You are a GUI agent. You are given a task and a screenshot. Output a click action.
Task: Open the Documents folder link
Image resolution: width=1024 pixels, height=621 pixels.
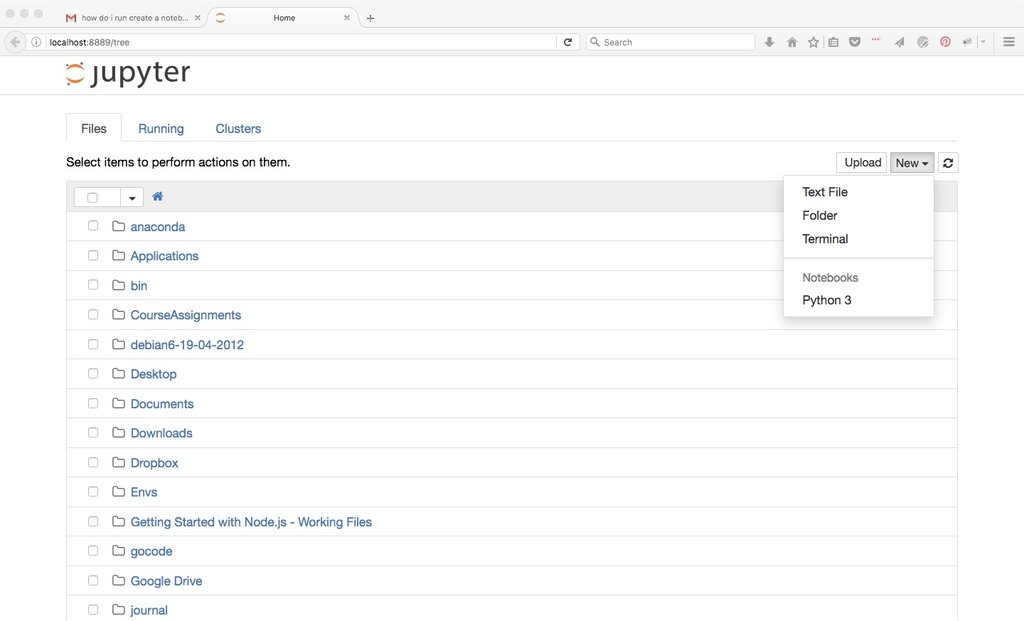pos(162,404)
